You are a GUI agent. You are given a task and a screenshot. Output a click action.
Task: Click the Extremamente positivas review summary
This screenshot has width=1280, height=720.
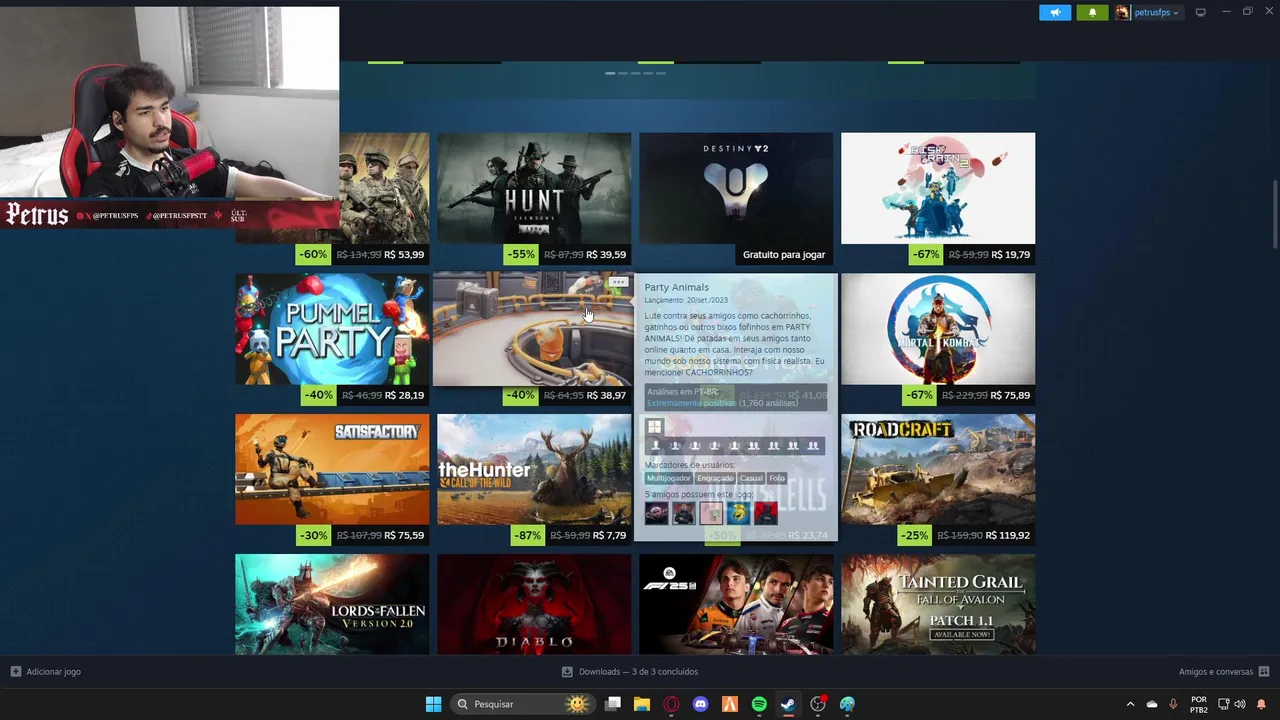(690, 403)
